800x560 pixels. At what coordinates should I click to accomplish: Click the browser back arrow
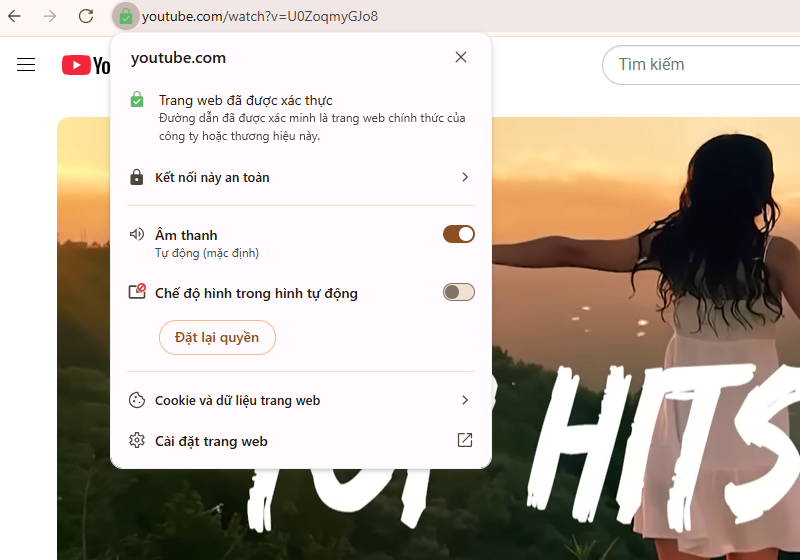pos(14,16)
